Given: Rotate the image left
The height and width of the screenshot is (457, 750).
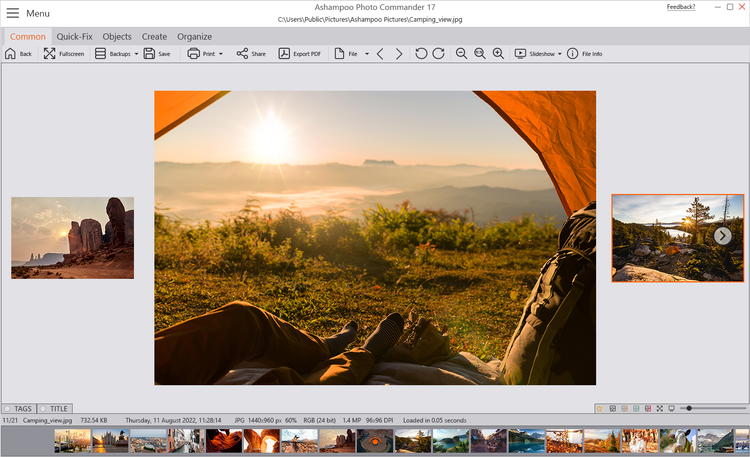Looking at the screenshot, I should coord(420,53).
